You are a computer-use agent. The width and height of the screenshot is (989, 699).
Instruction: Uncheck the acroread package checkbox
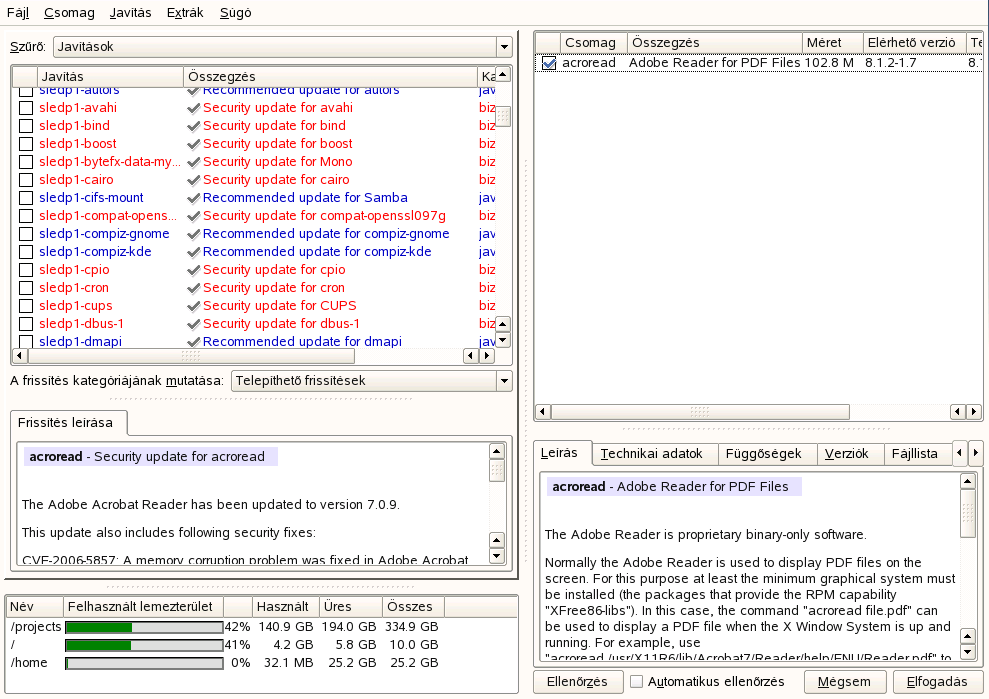[x=549, y=63]
